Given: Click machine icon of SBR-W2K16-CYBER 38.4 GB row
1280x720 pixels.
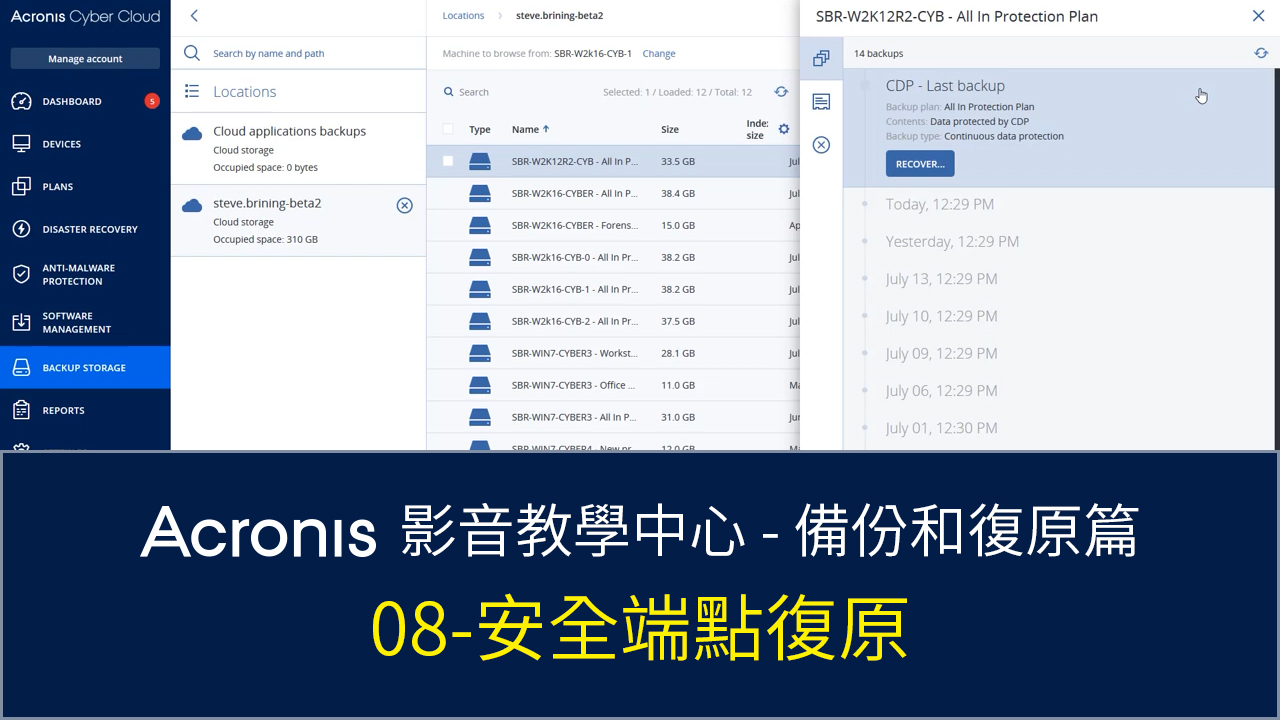Looking at the screenshot, I should point(480,193).
